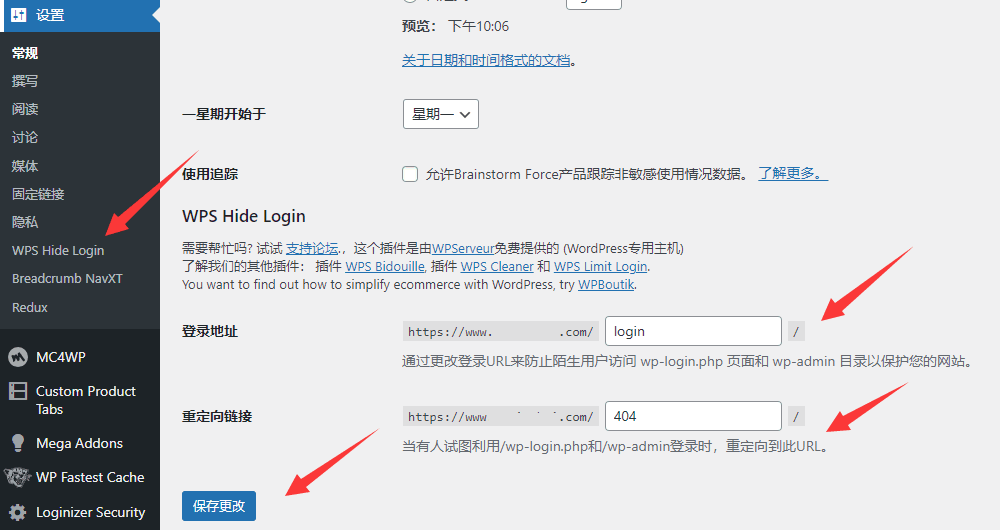Click the Custom Product Tabs icon
This screenshot has height=530, width=1000.
coord(18,391)
